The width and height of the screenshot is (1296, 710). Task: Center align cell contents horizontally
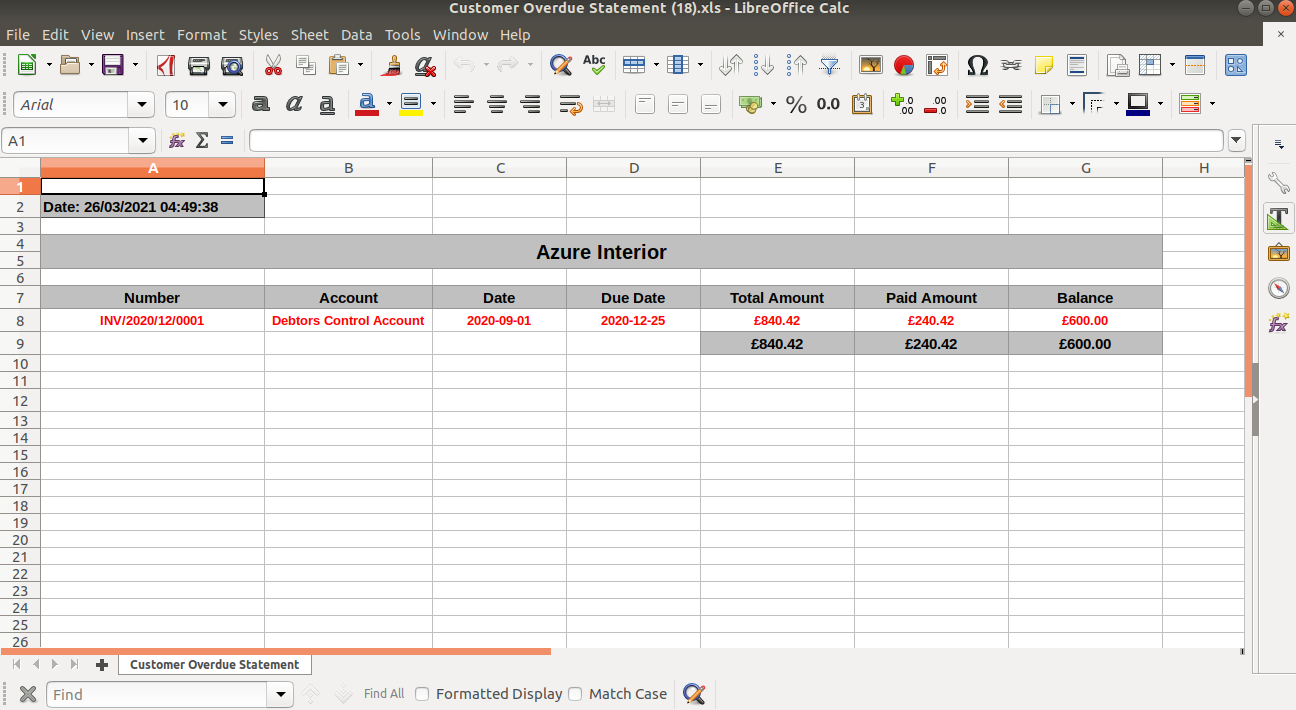tap(497, 104)
